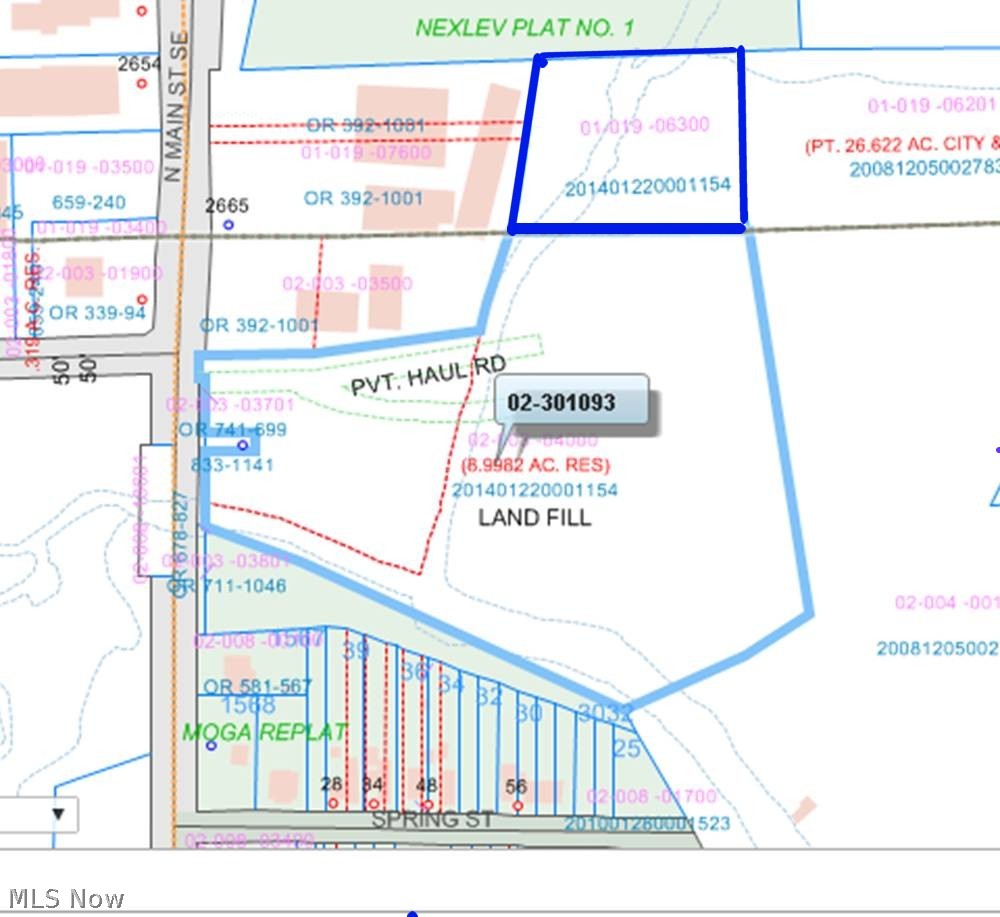Click the number 1588 near MOGA REPLAT
The width and height of the screenshot is (1000, 917).
[x=248, y=705]
